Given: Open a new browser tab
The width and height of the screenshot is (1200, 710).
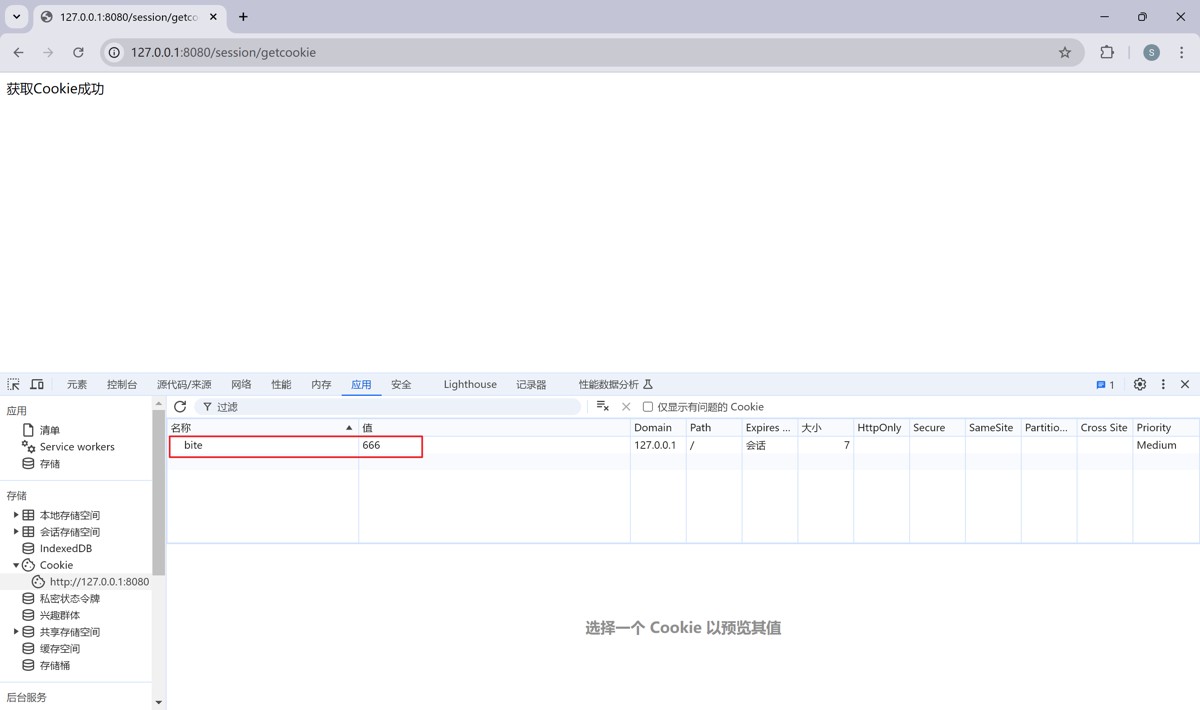Looking at the screenshot, I should pos(243,17).
